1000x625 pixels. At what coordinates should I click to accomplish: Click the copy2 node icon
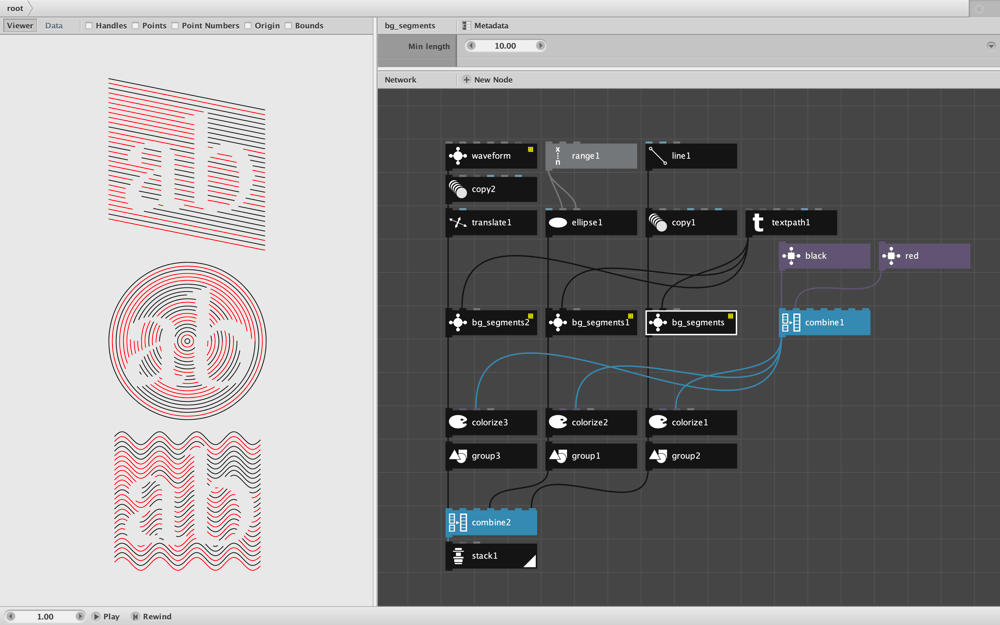click(457, 189)
